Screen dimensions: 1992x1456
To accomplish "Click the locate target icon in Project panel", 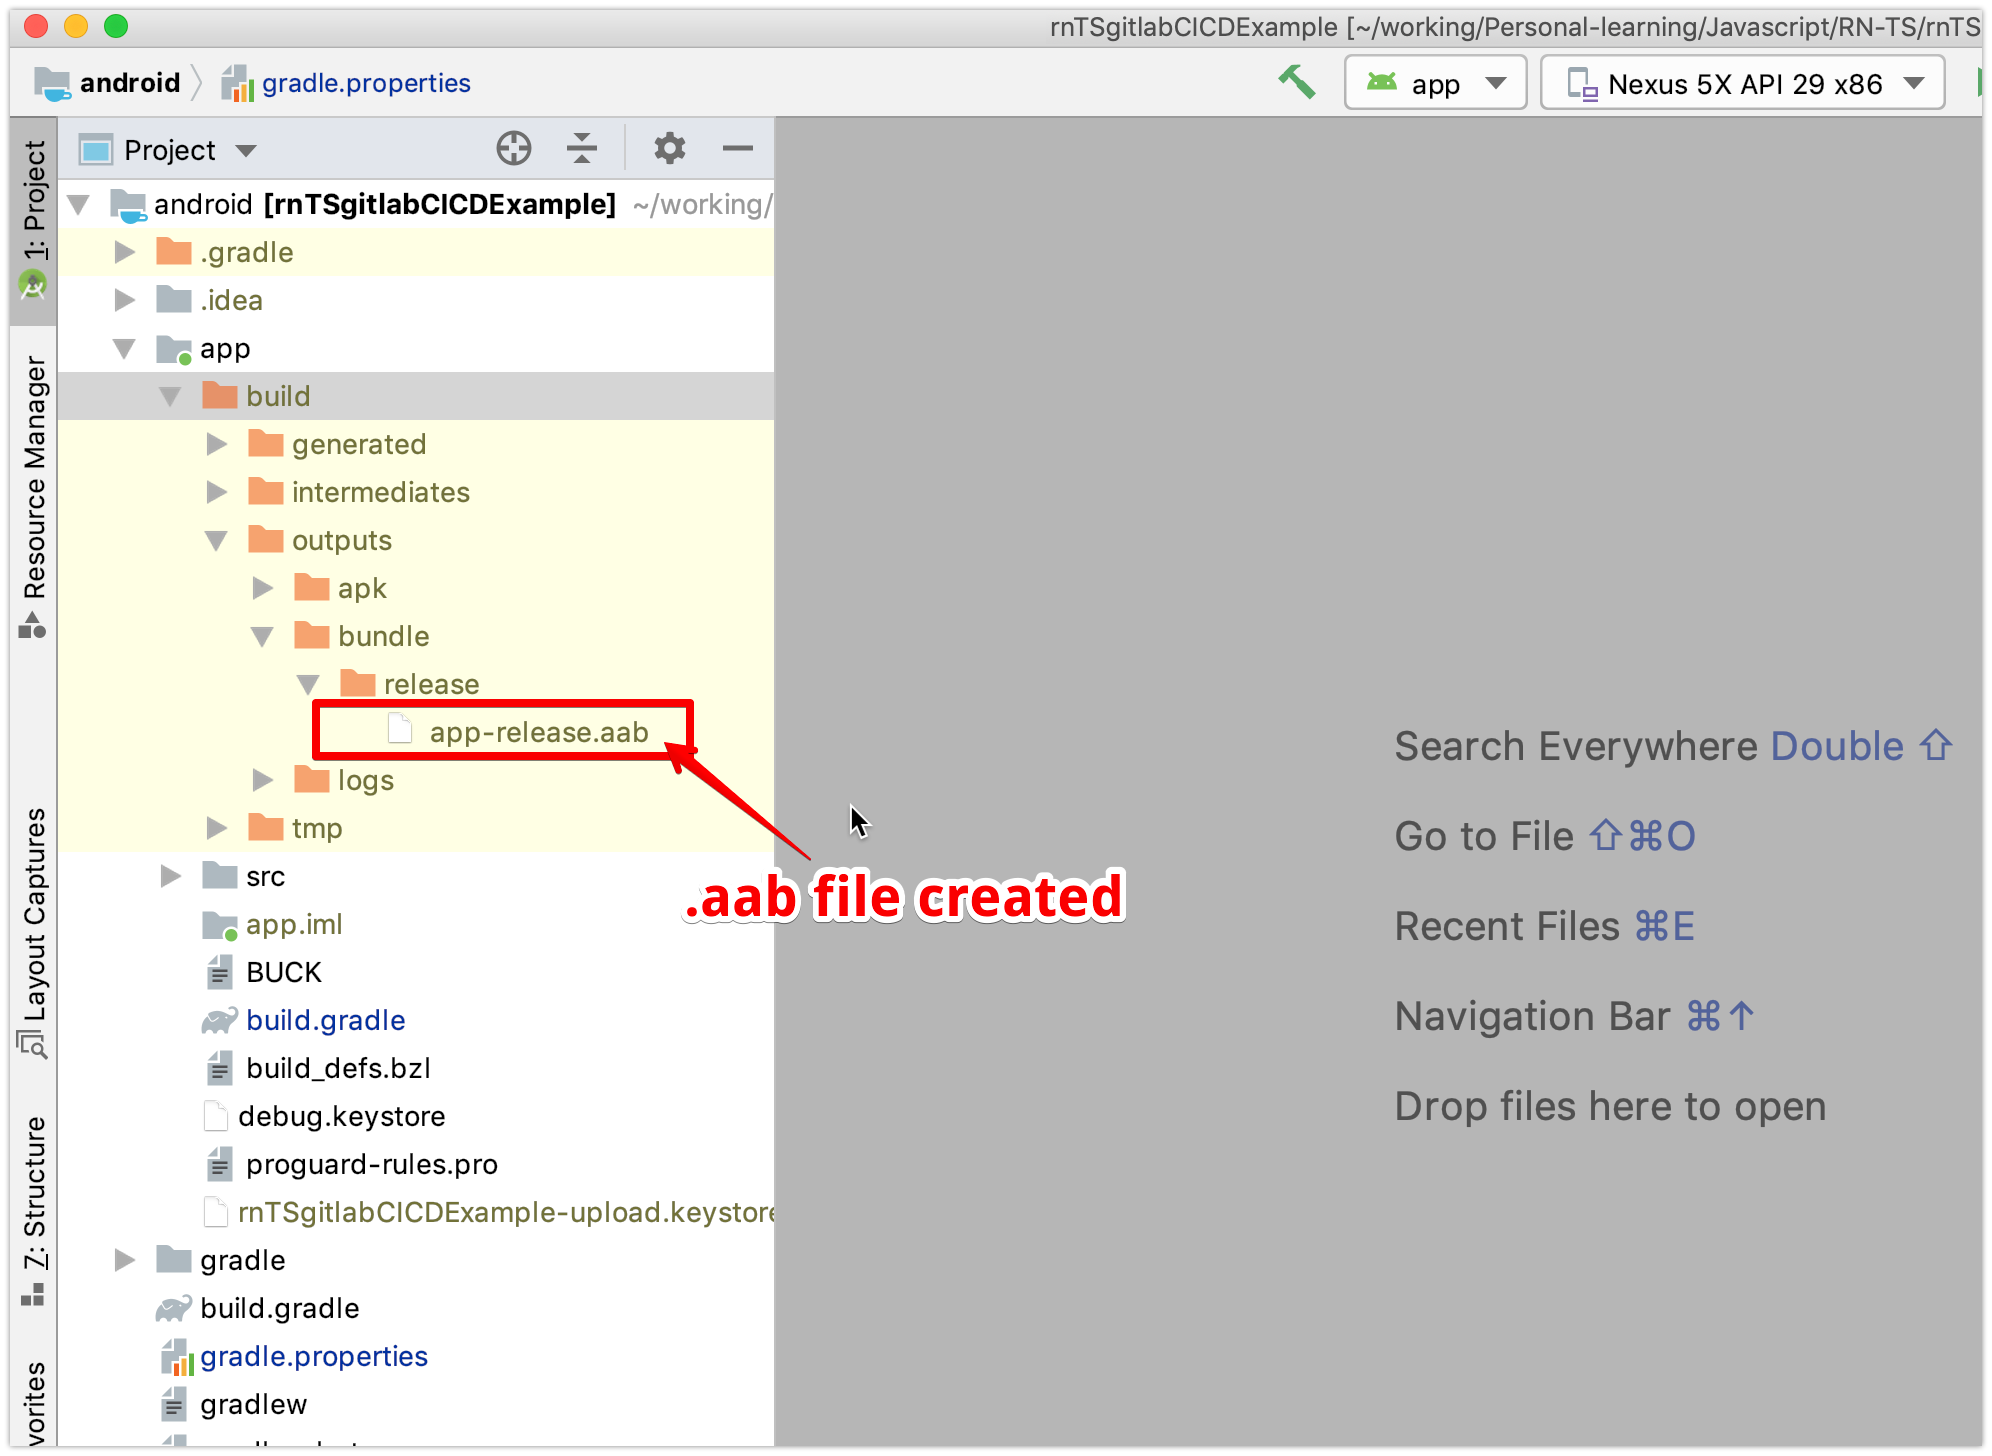I will pos(514,149).
